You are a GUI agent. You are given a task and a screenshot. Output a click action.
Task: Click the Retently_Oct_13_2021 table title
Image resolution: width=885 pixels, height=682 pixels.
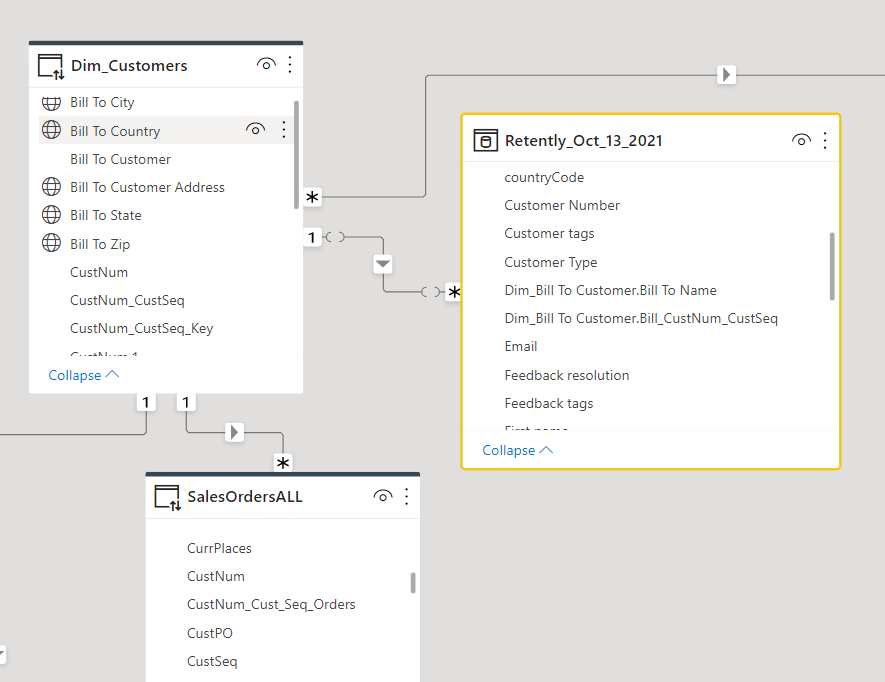(x=584, y=141)
